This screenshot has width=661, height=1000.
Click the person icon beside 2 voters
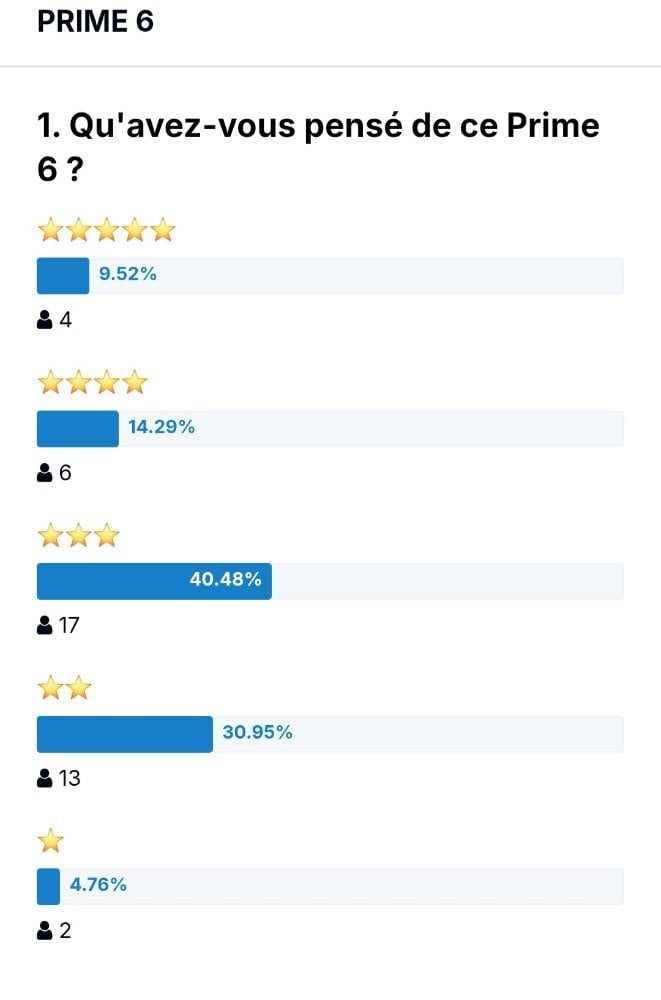[45, 930]
